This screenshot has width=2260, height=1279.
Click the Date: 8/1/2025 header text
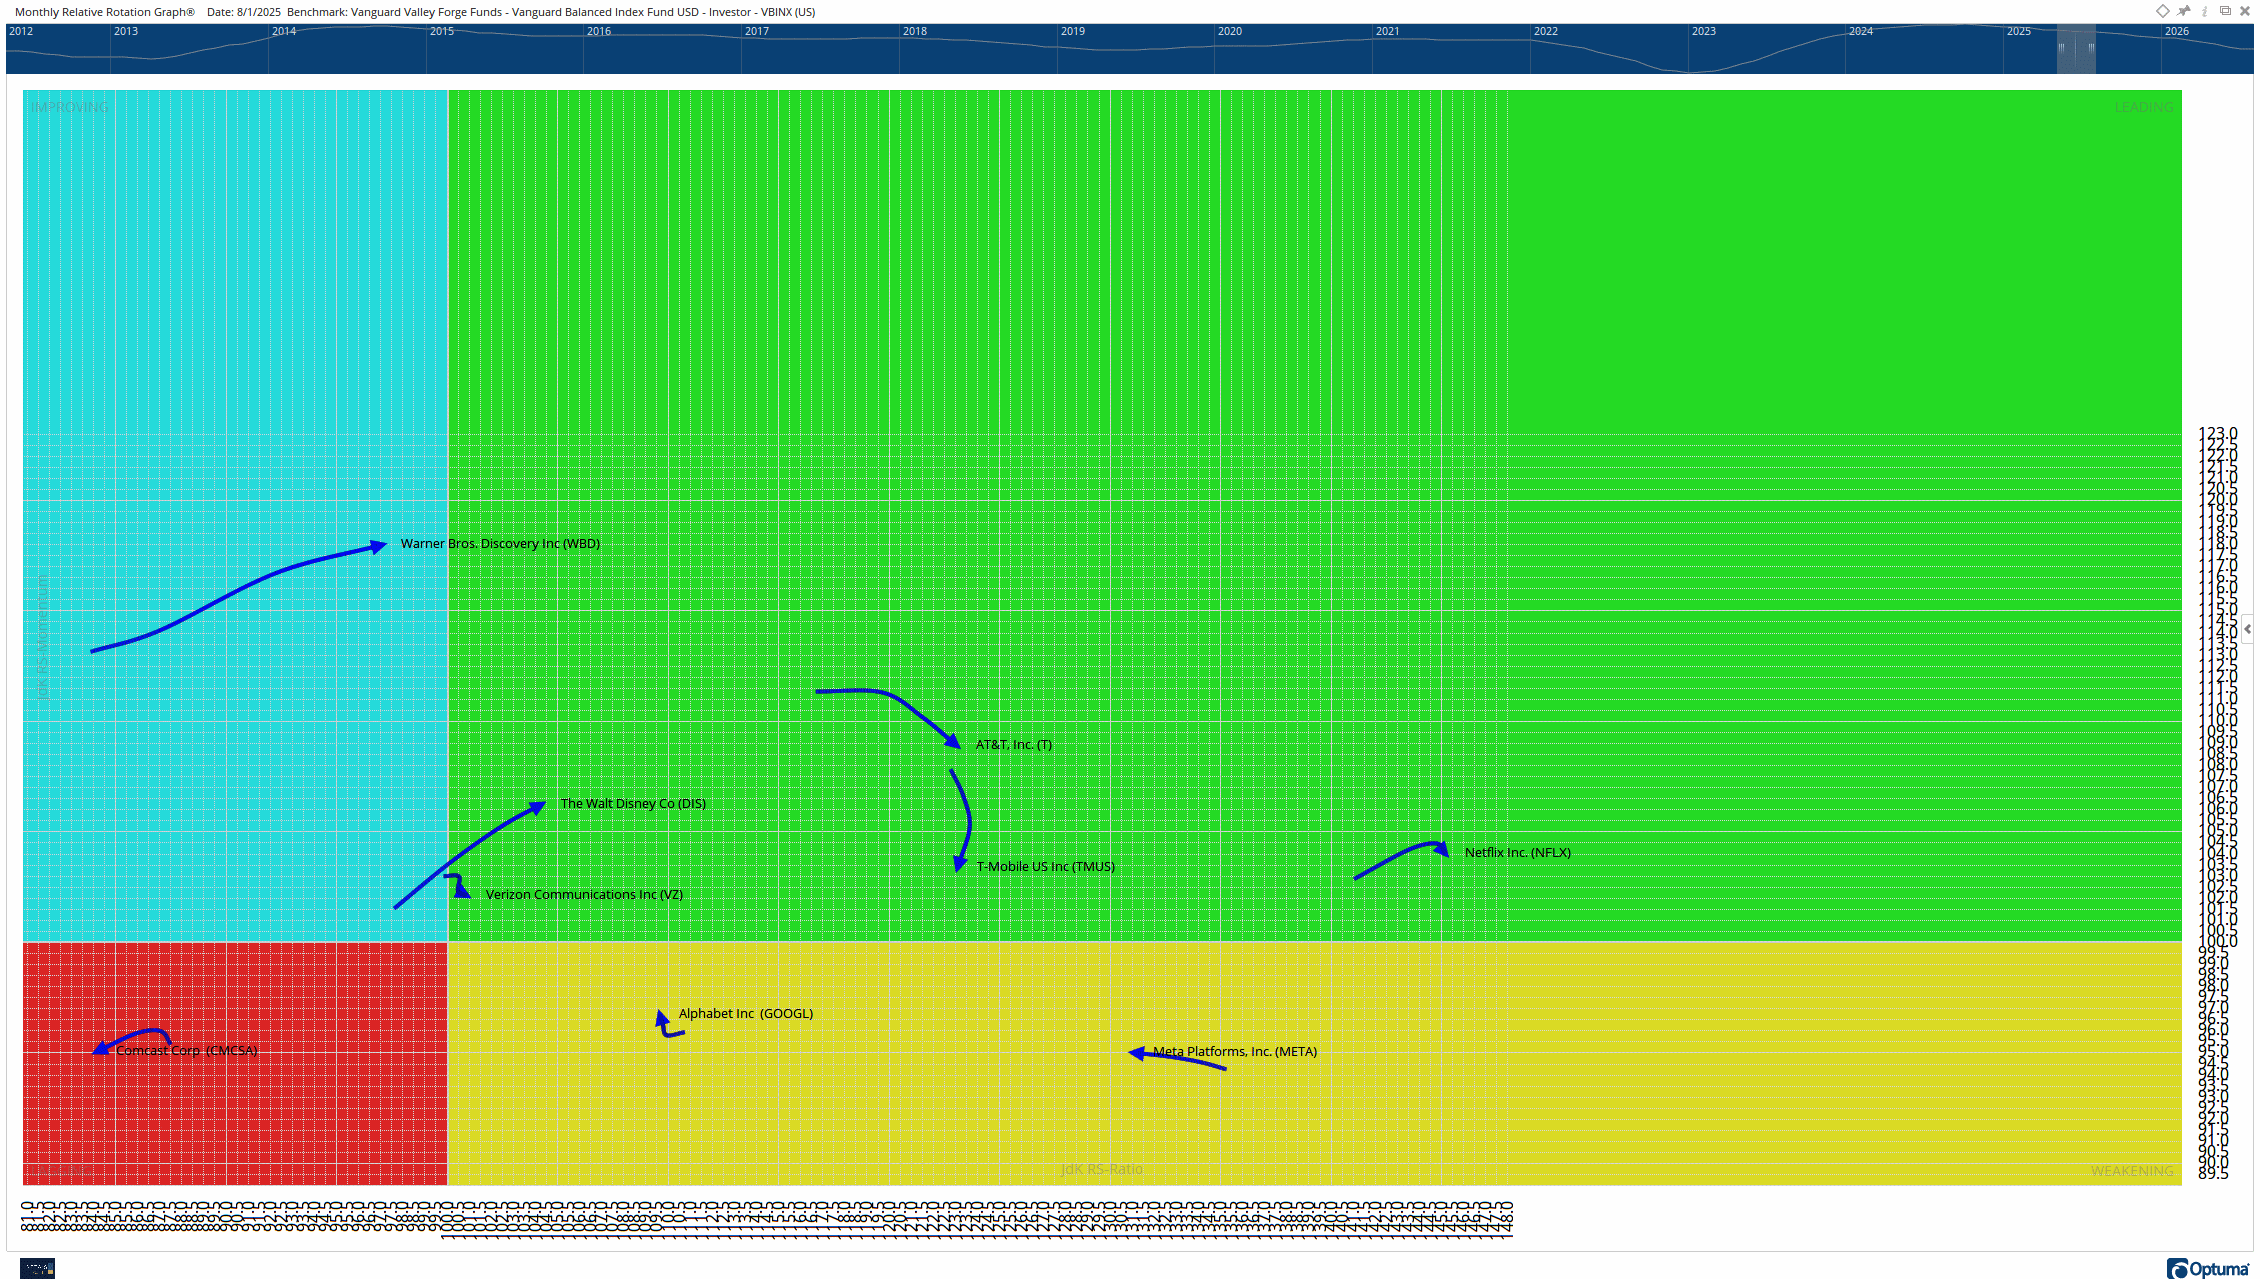tap(244, 12)
